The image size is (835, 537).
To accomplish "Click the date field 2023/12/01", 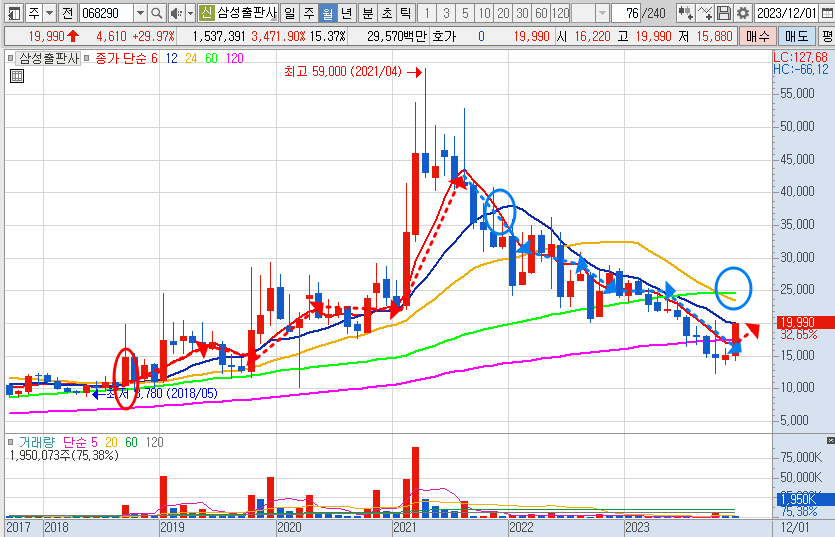I will (x=787, y=13).
